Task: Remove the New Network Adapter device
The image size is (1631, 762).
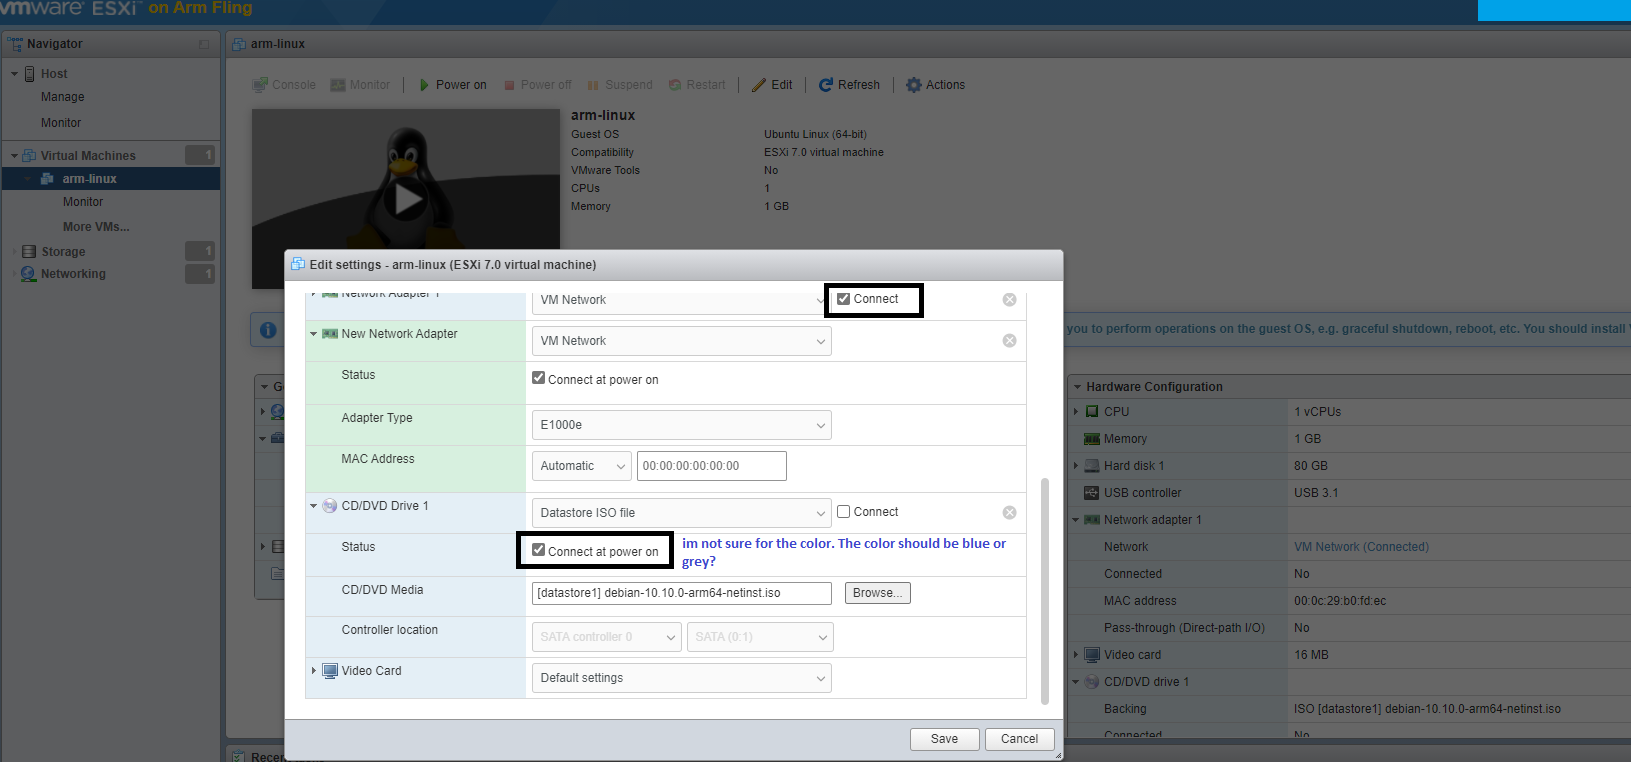Action: 1009,341
